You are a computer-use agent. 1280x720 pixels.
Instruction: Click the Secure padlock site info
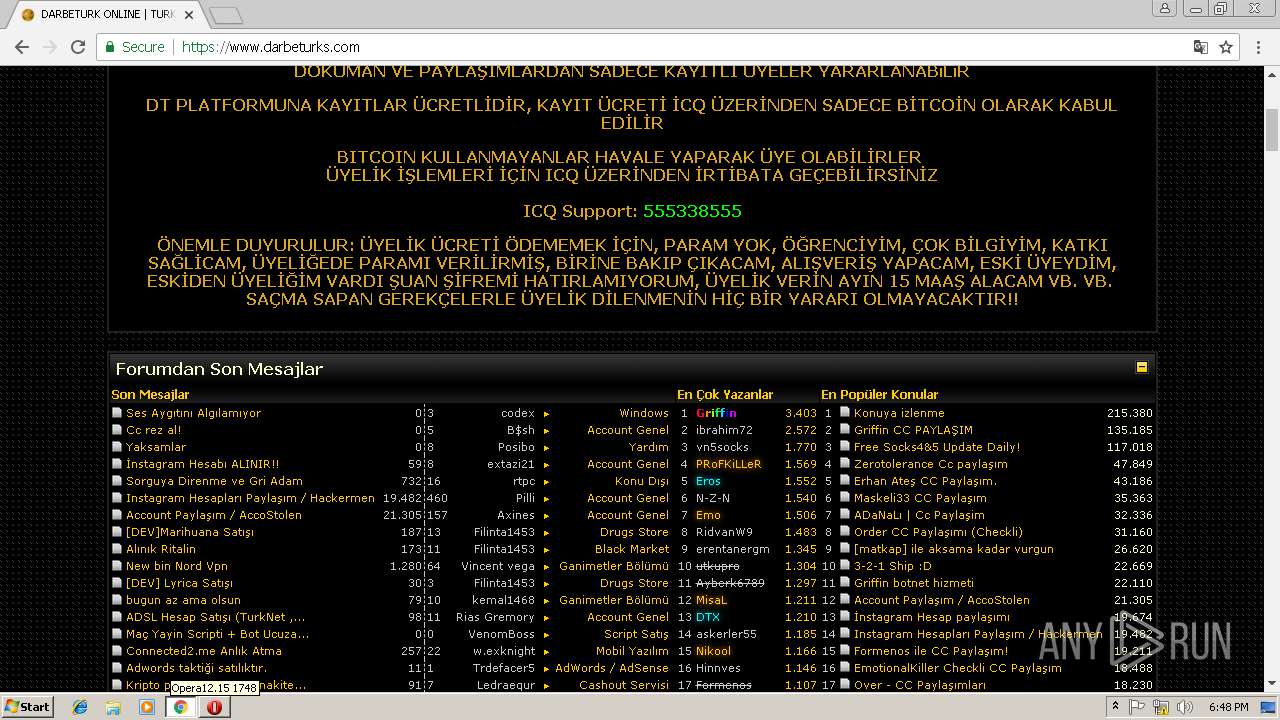point(135,47)
